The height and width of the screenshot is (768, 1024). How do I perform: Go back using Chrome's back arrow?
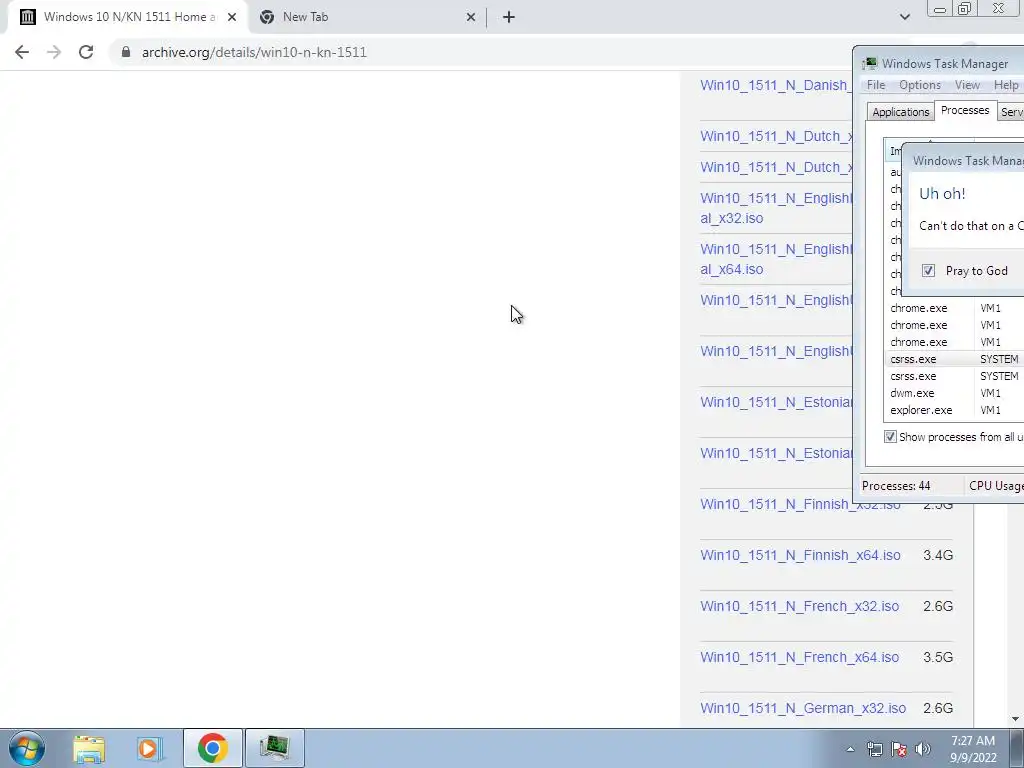pos(22,52)
